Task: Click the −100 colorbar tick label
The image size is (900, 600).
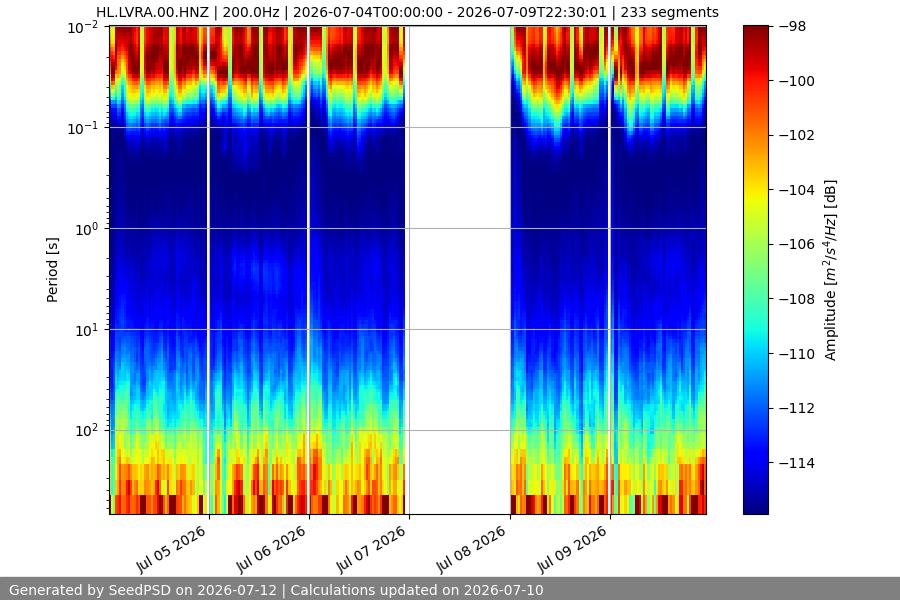Action: [x=797, y=81]
